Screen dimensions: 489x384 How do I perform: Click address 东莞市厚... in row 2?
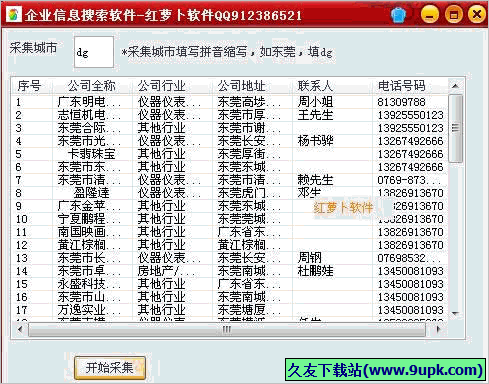249,115
